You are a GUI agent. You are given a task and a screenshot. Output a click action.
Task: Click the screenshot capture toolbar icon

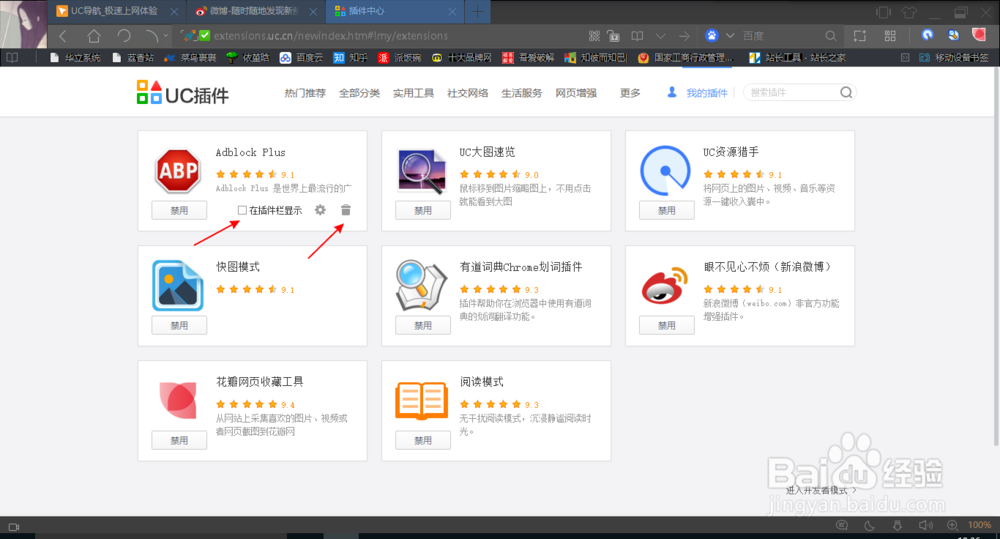860,36
